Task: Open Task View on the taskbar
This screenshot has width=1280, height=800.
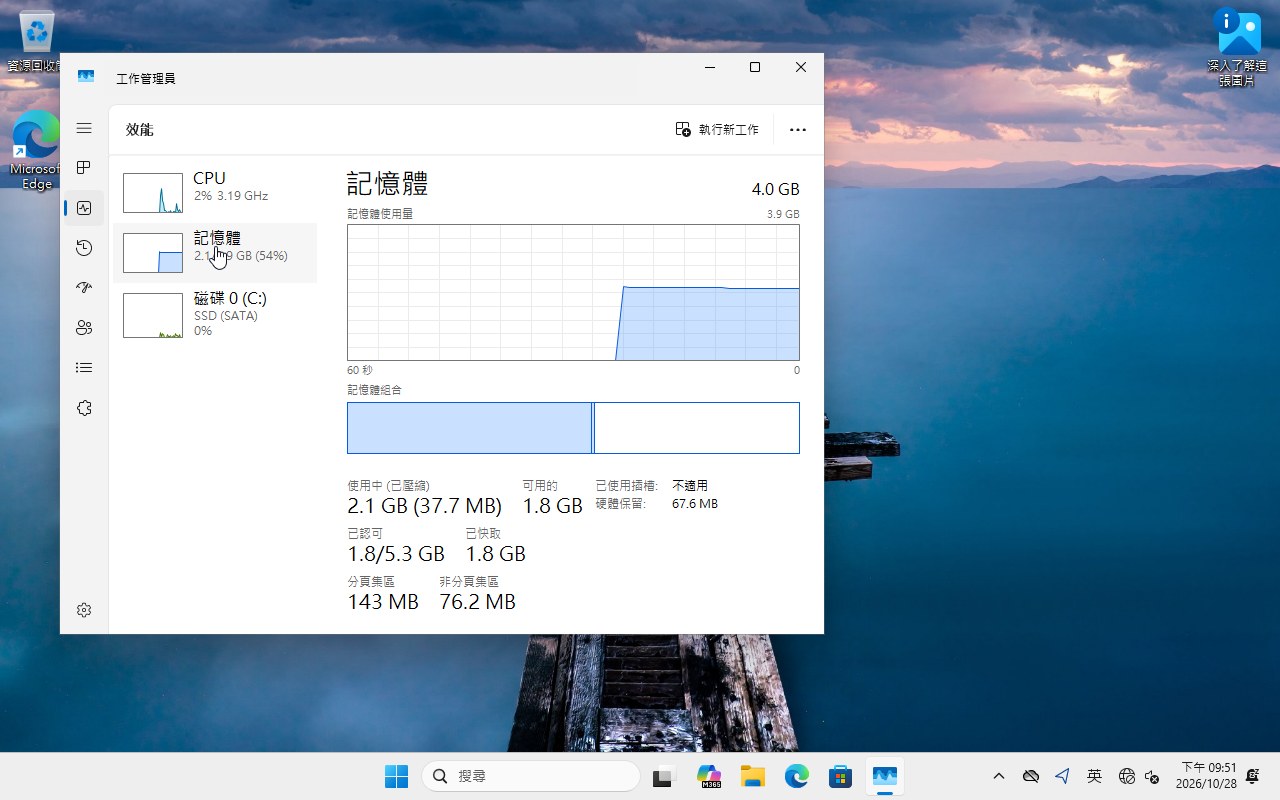Action: tap(663, 776)
